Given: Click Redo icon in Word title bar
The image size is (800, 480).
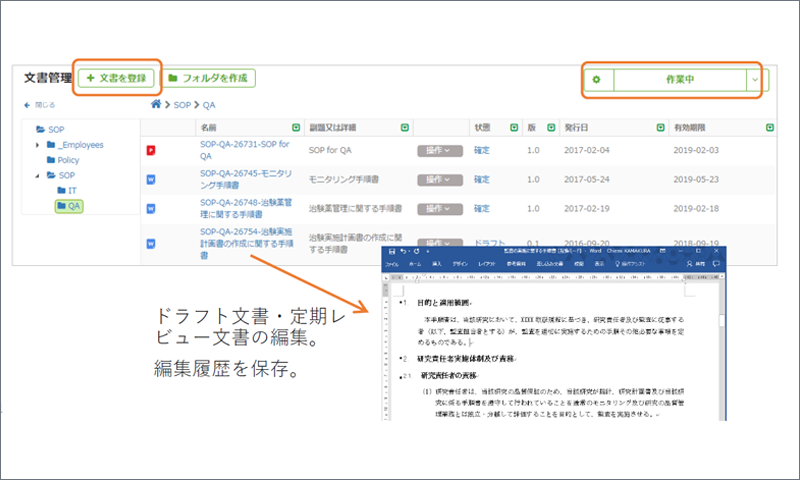Looking at the screenshot, I should click(x=416, y=251).
